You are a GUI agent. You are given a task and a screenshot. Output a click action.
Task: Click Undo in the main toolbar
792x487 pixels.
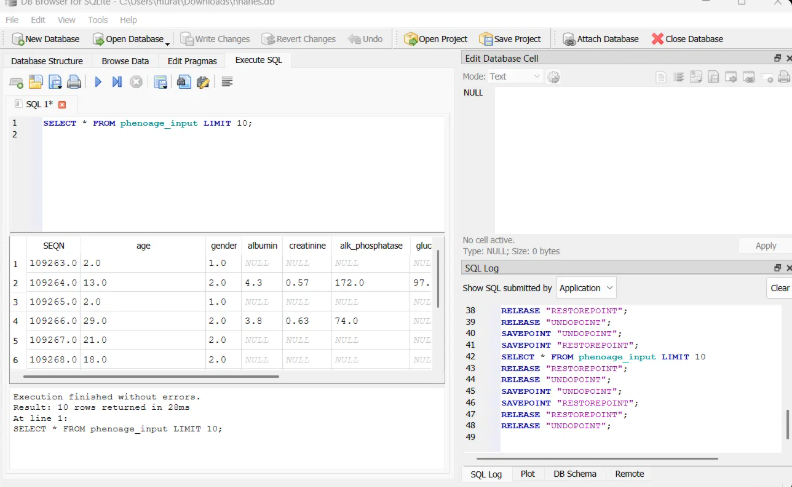(366, 39)
